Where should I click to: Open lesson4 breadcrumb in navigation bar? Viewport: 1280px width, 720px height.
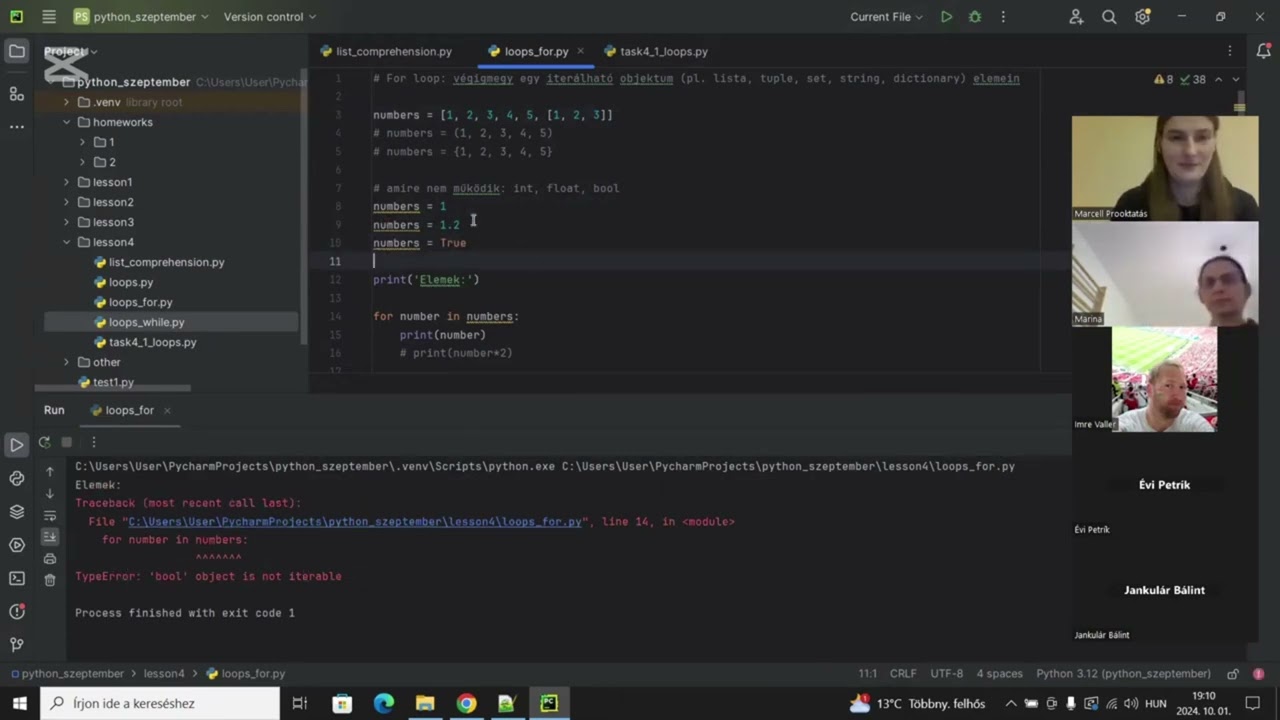pyautogui.click(x=164, y=674)
